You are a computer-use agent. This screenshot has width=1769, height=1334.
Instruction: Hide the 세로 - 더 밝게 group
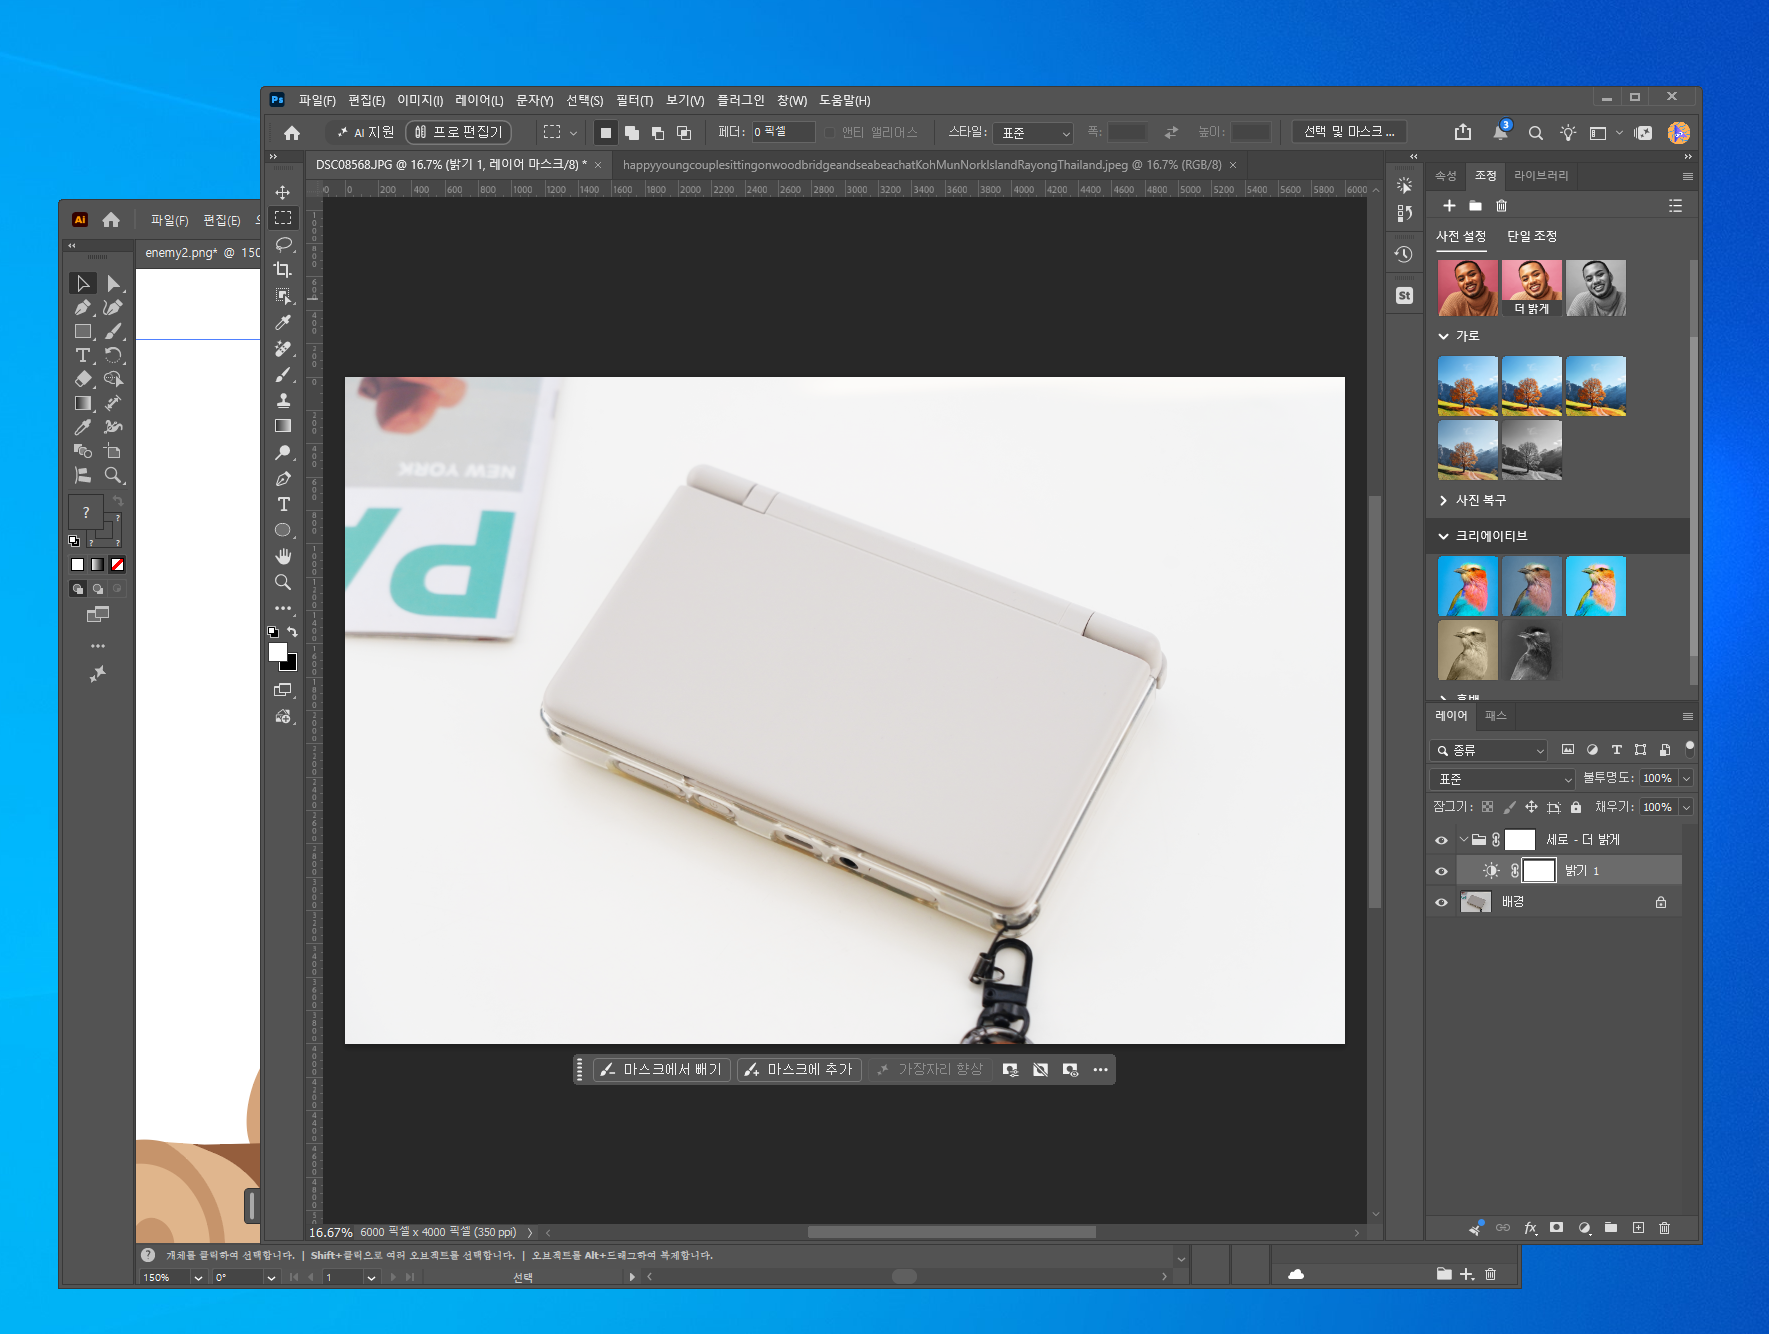(1441, 840)
